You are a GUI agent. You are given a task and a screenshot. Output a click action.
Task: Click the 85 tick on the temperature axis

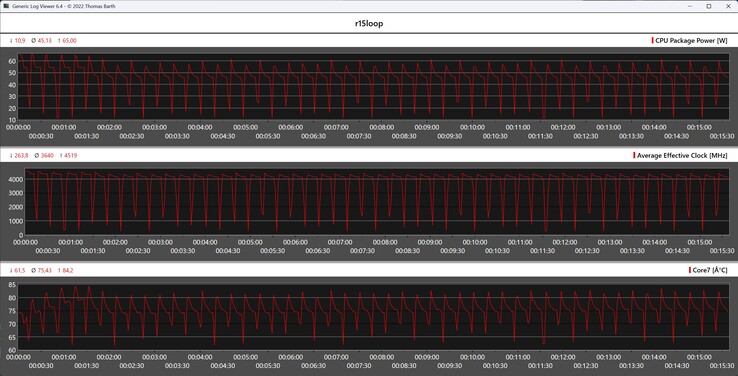click(x=12, y=285)
